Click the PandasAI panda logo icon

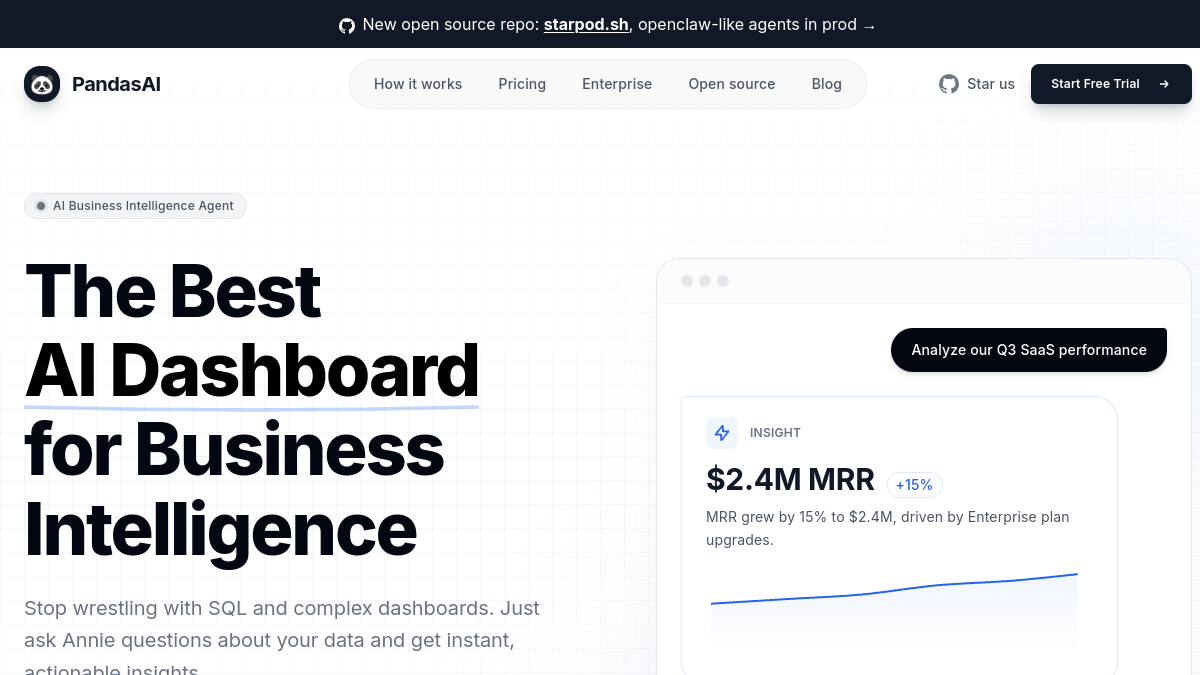click(42, 84)
